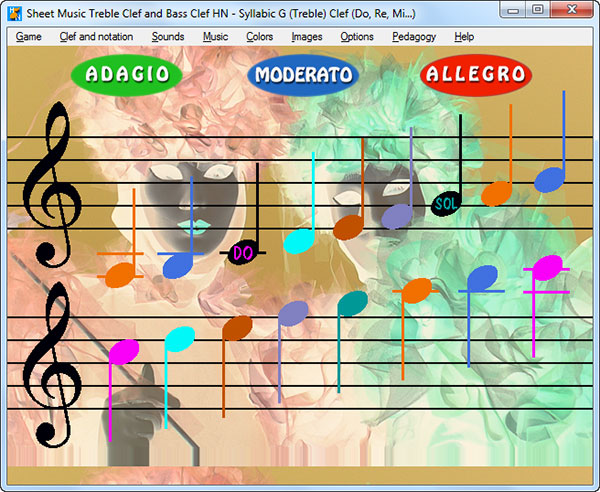Minimize the Sheet Music window
The image size is (600, 492).
pyautogui.click(x=513, y=10)
